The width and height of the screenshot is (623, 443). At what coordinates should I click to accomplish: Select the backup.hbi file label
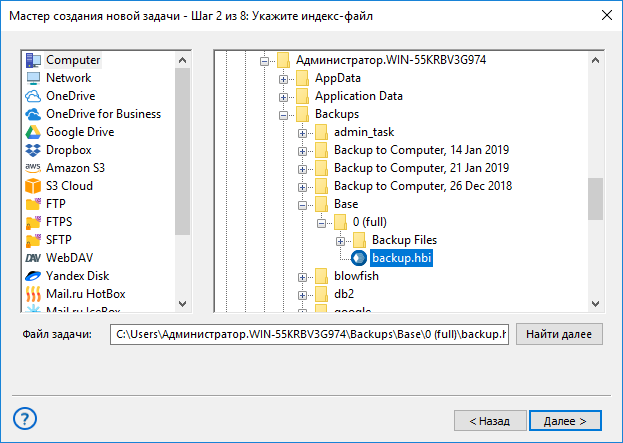point(401,258)
